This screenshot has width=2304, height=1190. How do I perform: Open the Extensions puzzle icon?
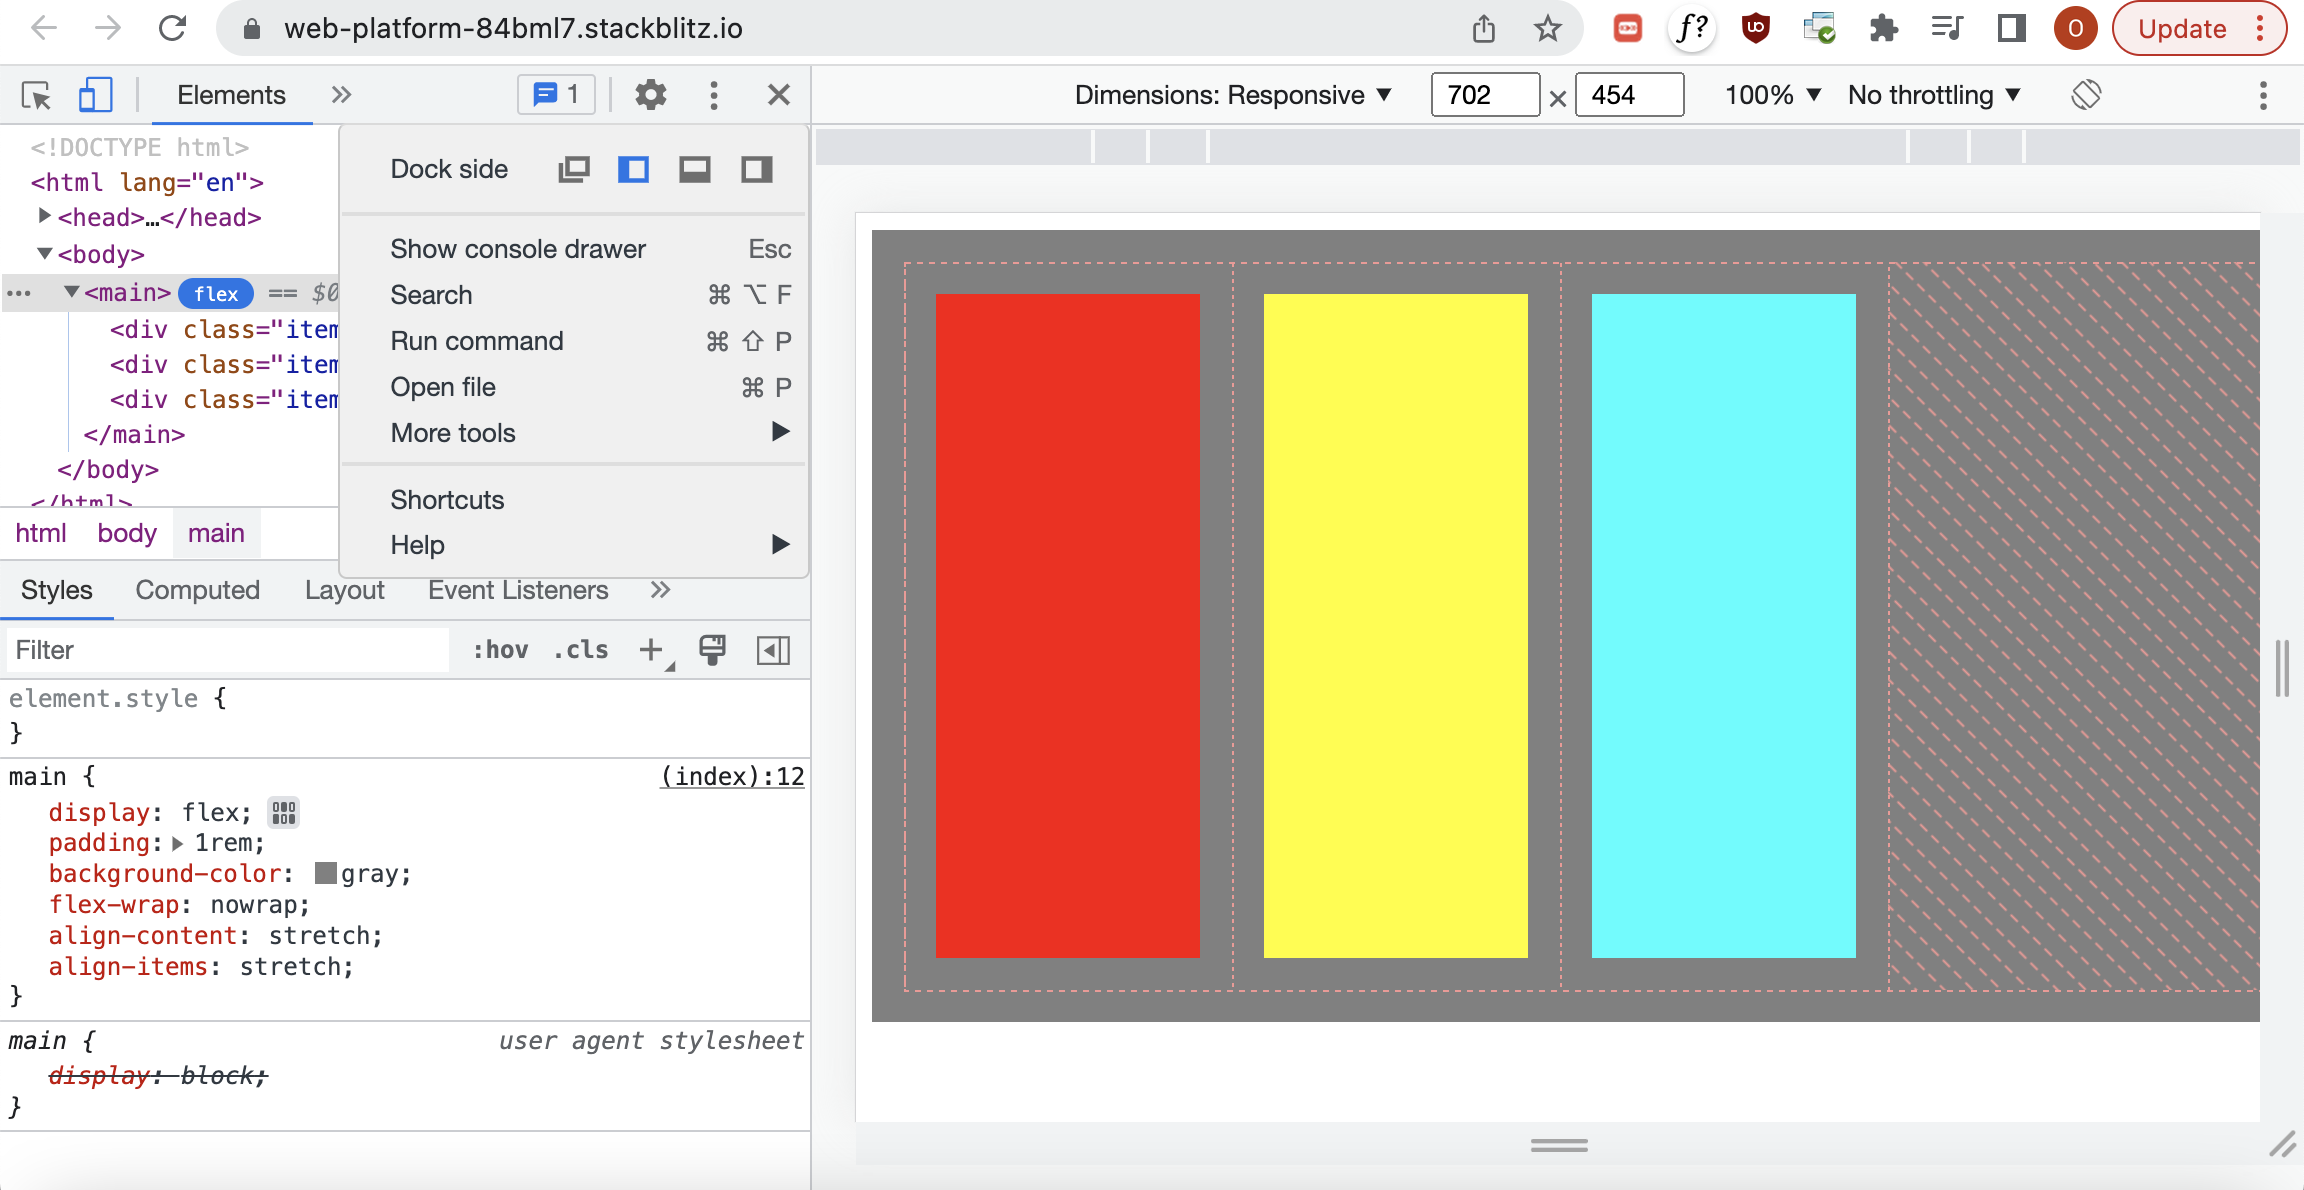[1884, 28]
